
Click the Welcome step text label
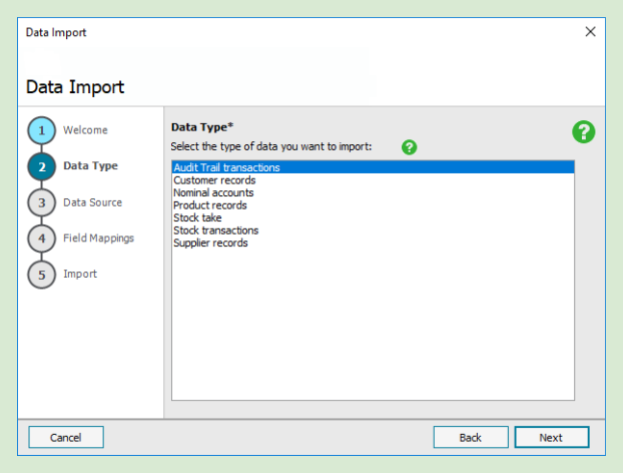pyautogui.click(x=85, y=130)
